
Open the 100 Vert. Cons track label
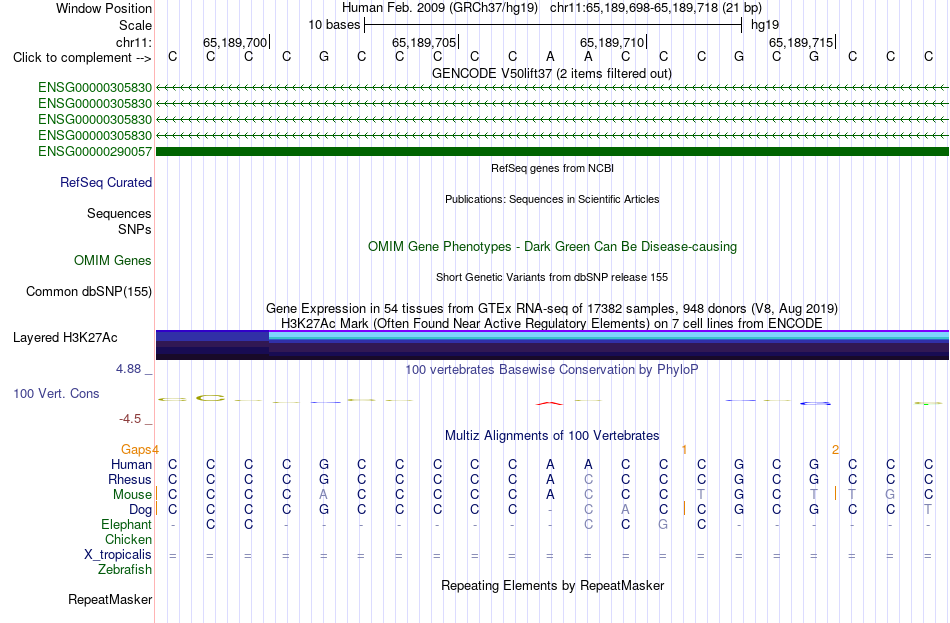(56, 394)
